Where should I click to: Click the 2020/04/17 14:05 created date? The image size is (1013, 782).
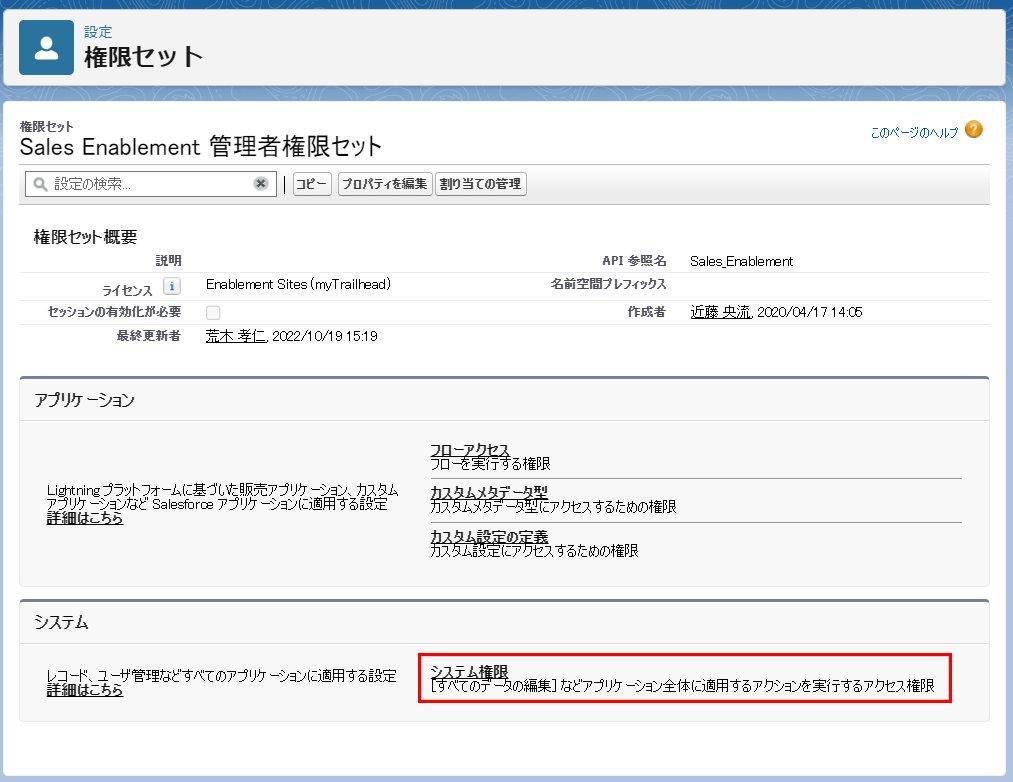point(809,312)
